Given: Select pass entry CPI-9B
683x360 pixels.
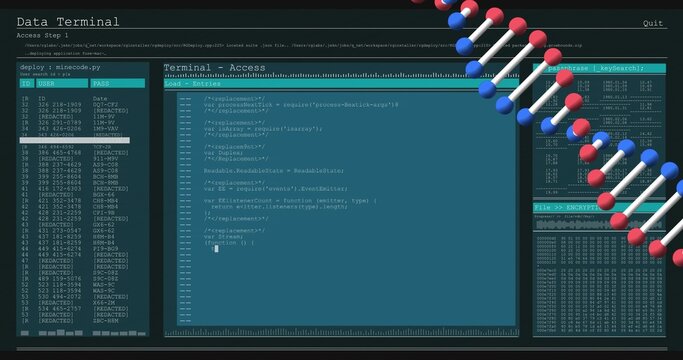Looking at the screenshot, I should point(103,213).
